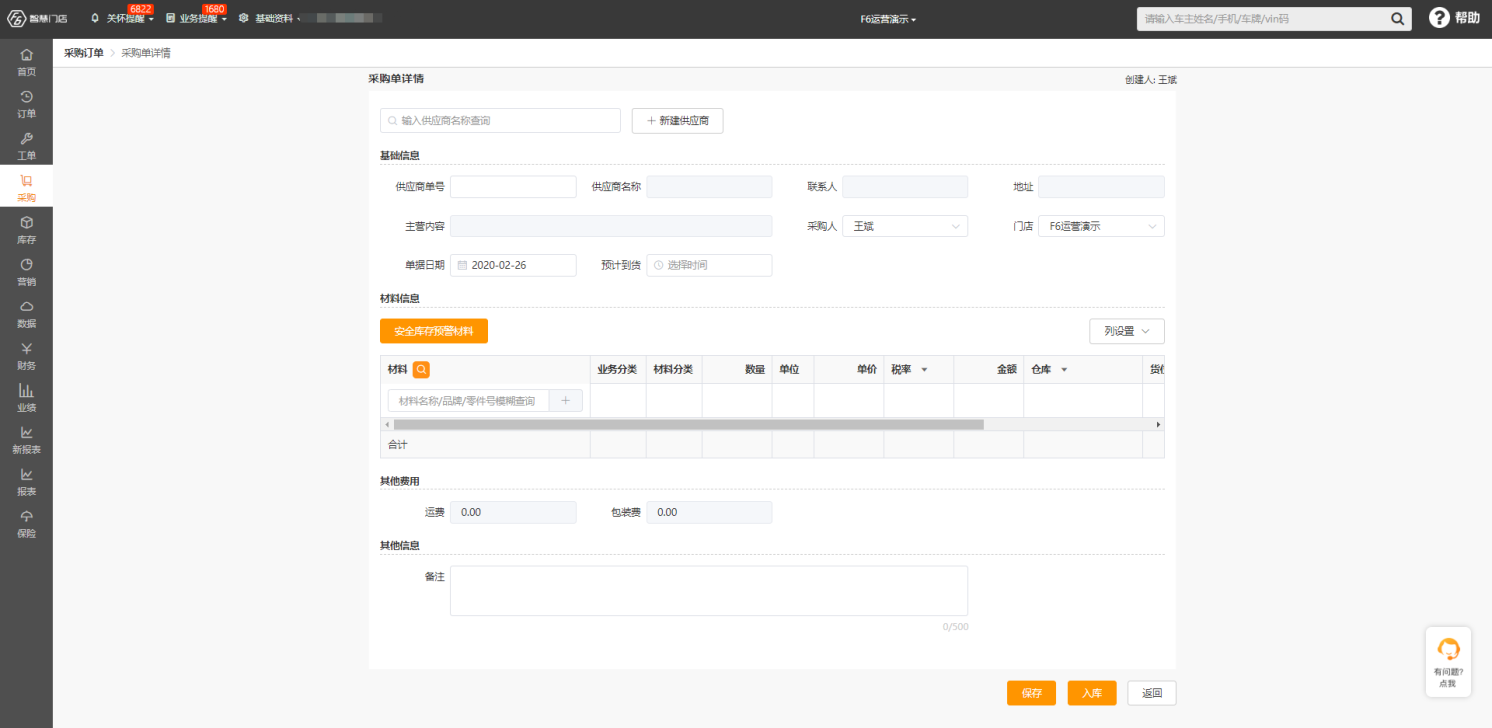This screenshot has width=1492, height=728.
Task: Open the 订单 orders sidebar icon
Action: coord(26,103)
